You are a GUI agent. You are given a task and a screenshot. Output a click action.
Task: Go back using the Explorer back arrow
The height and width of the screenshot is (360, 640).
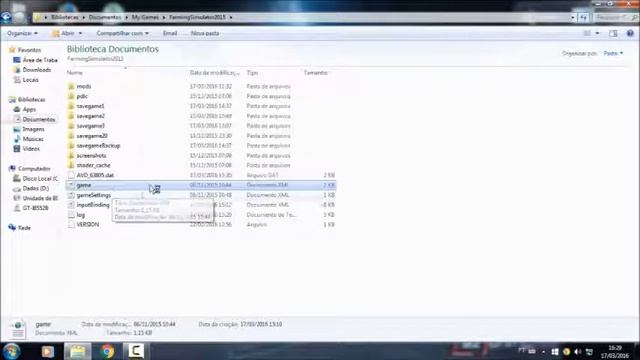click(x=6, y=17)
